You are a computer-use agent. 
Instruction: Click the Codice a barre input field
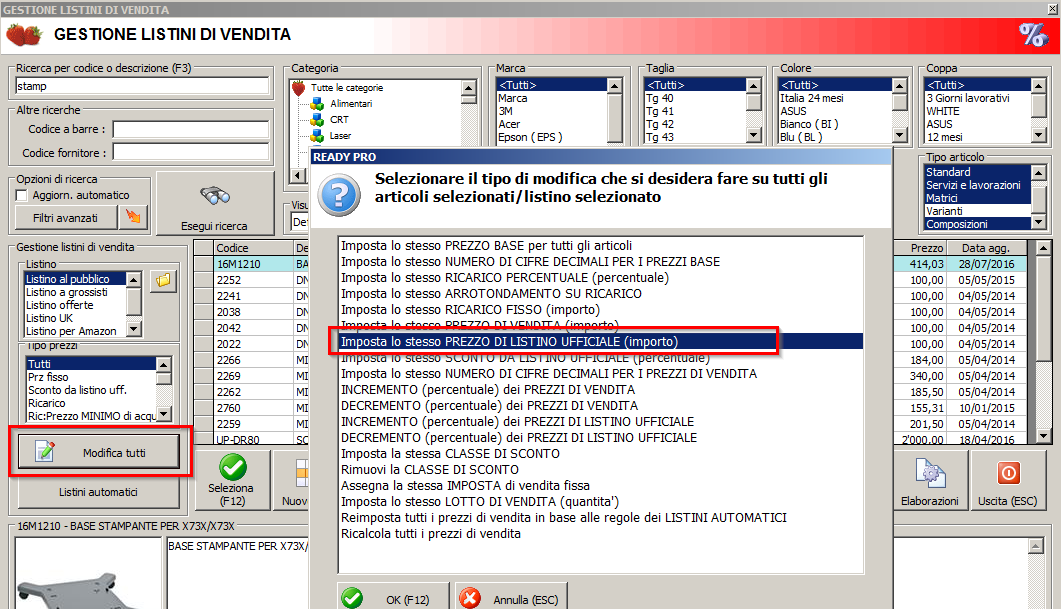tap(191, 129)
